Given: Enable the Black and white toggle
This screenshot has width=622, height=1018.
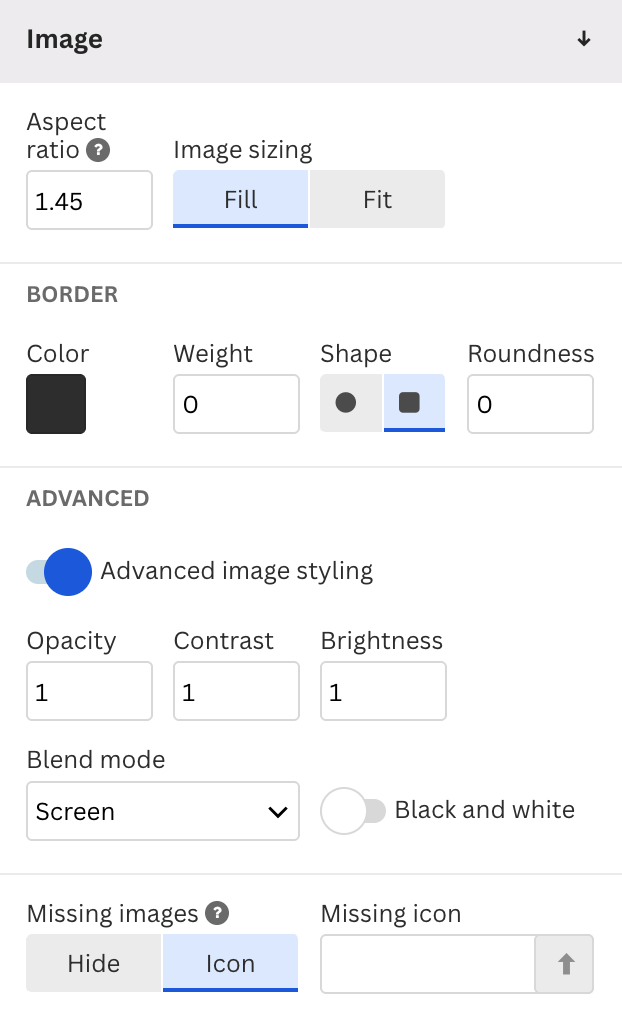Looking at the screenshot, I should 353,810.
